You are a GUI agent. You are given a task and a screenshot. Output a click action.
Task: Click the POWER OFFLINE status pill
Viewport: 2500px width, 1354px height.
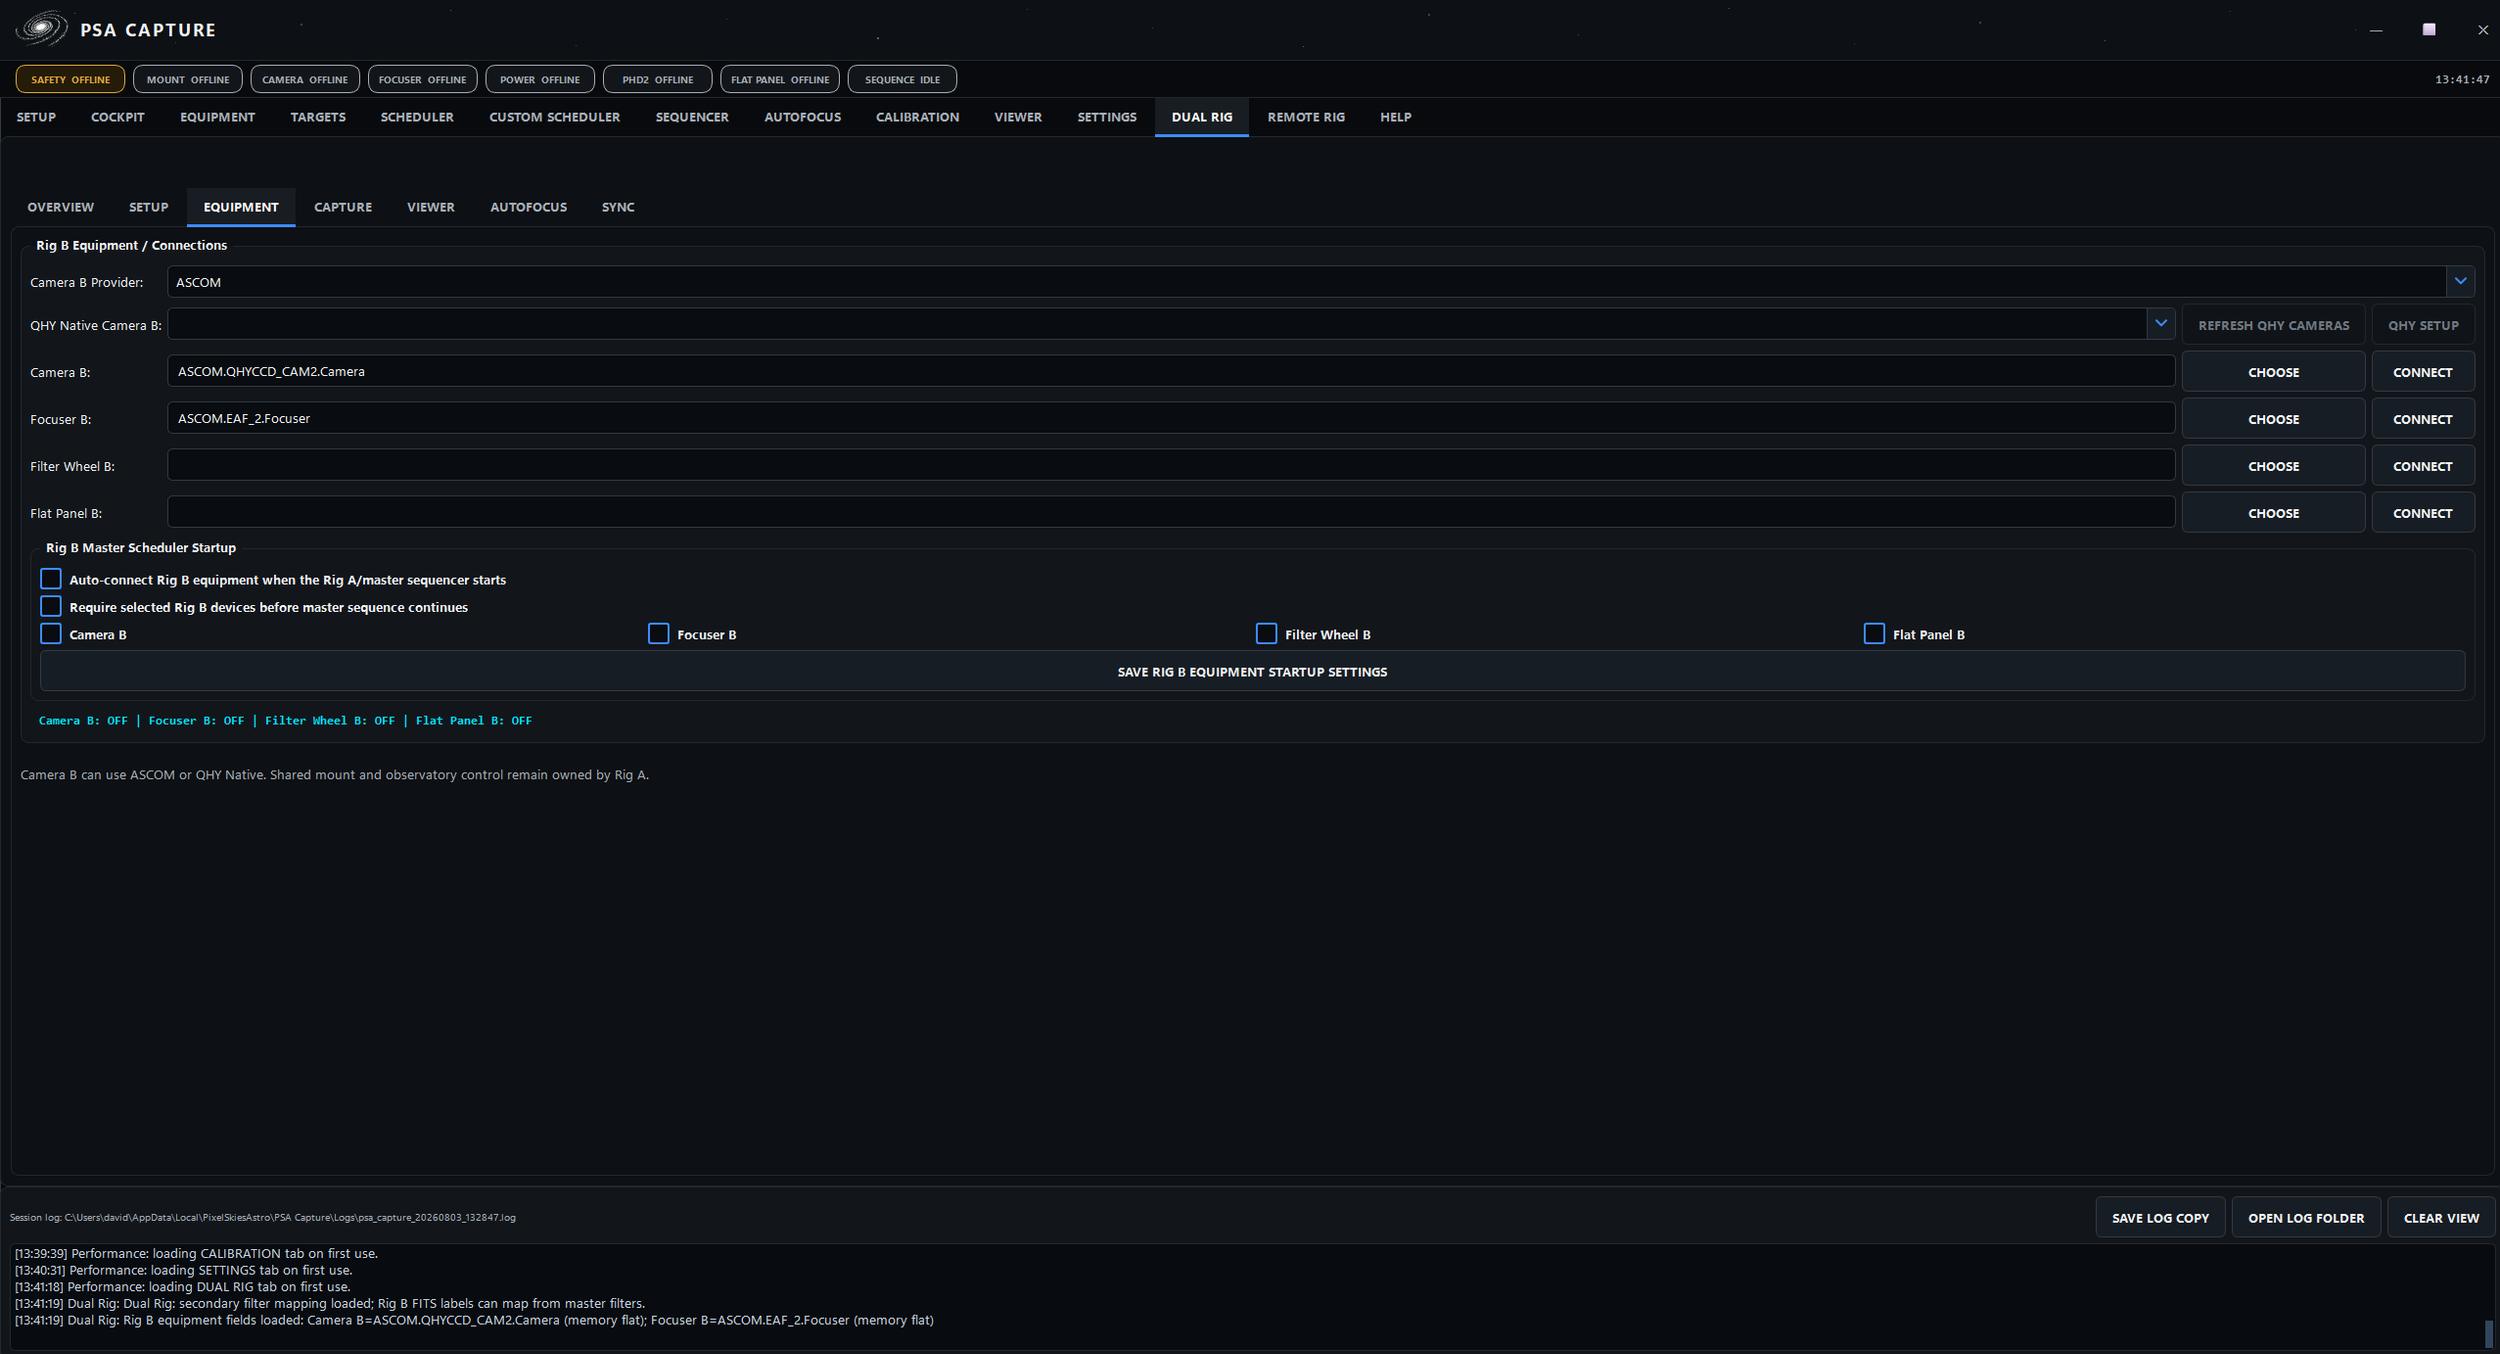pyautogui.click(x=540, y=79)
